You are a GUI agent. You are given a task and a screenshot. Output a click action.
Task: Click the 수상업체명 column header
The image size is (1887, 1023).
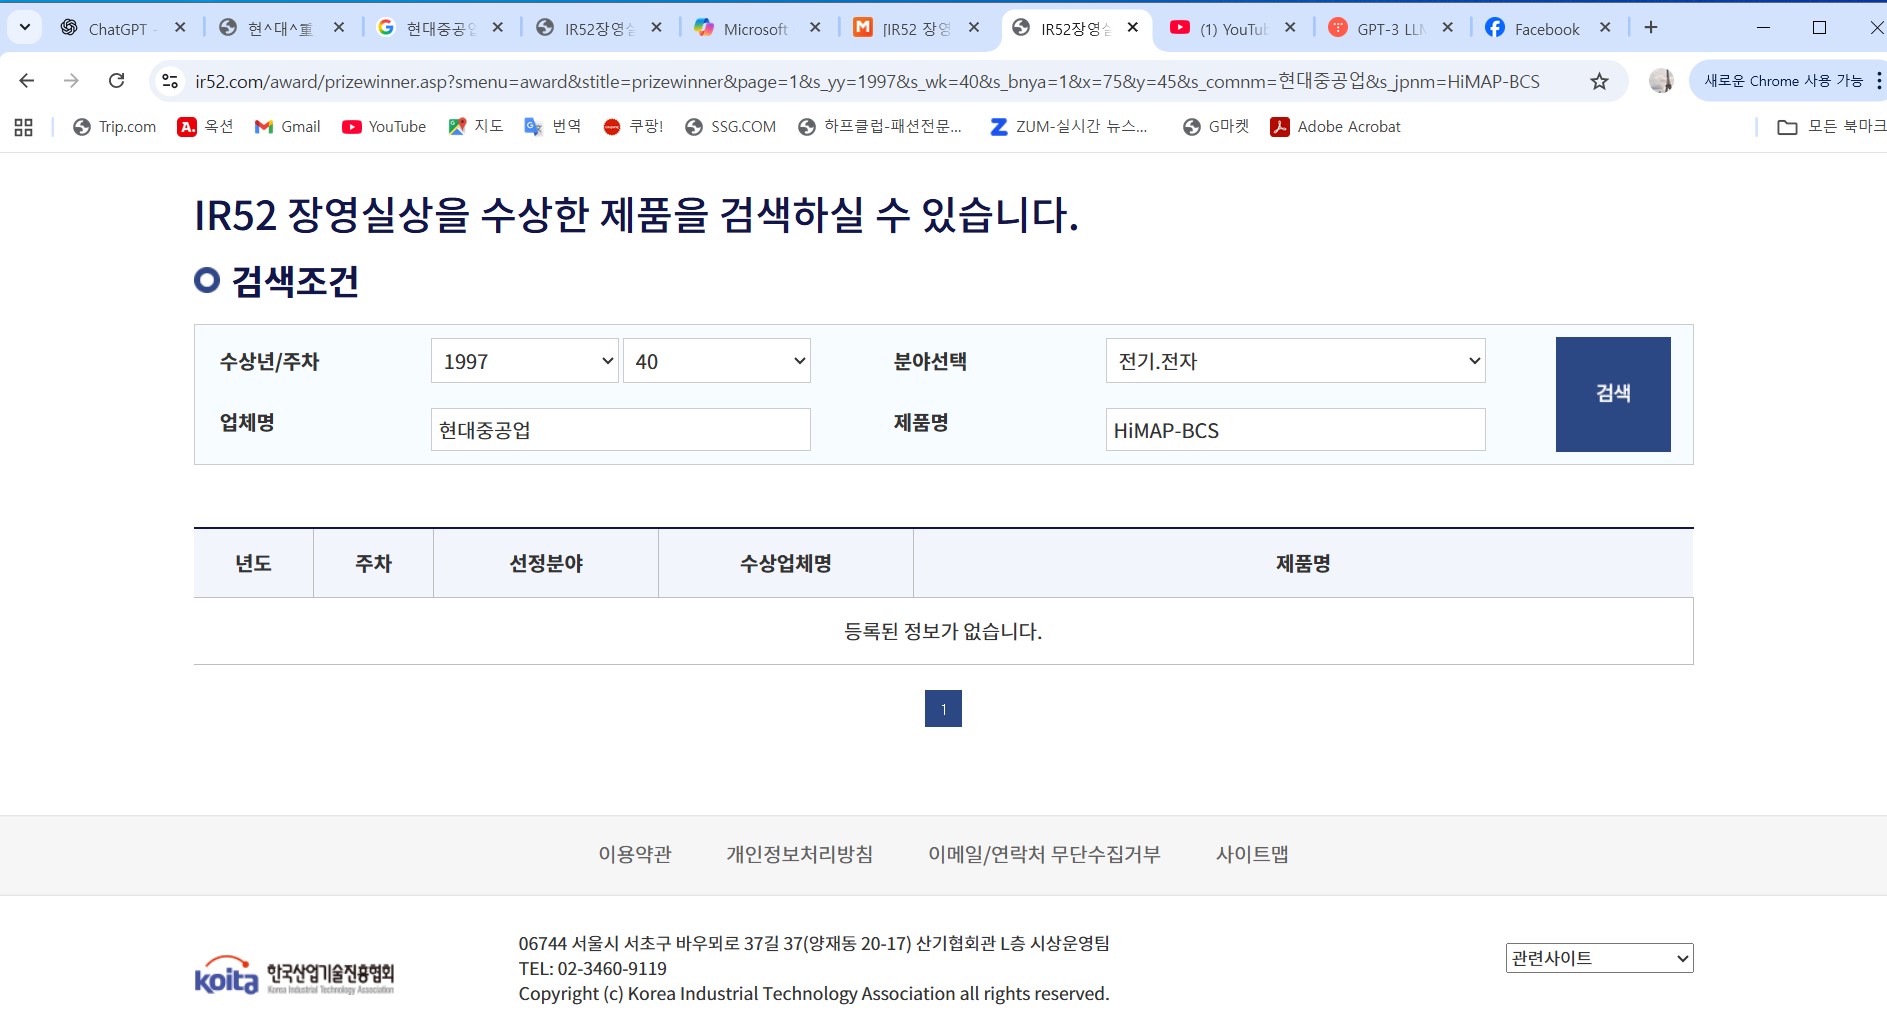(786, 564)
